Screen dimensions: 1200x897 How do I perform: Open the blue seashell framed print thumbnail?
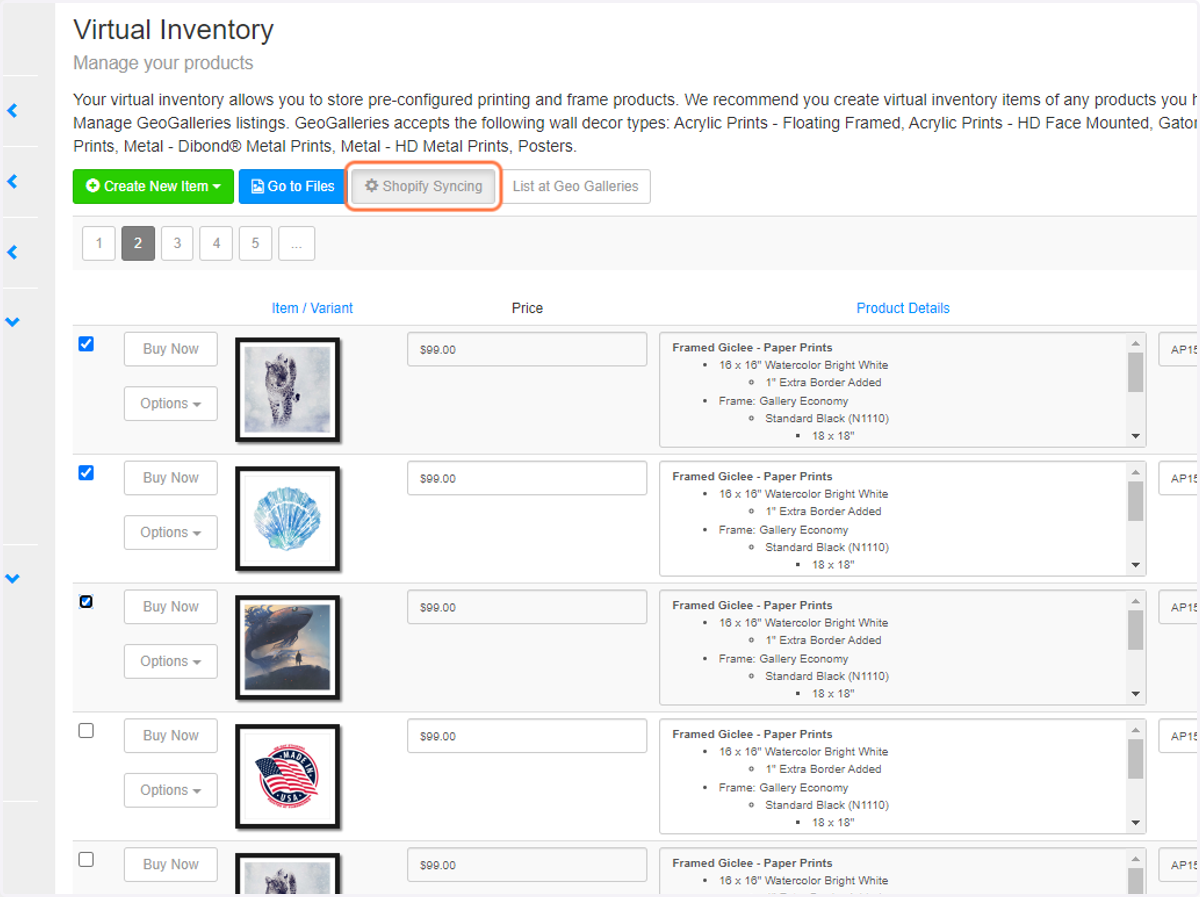(288, 519)
